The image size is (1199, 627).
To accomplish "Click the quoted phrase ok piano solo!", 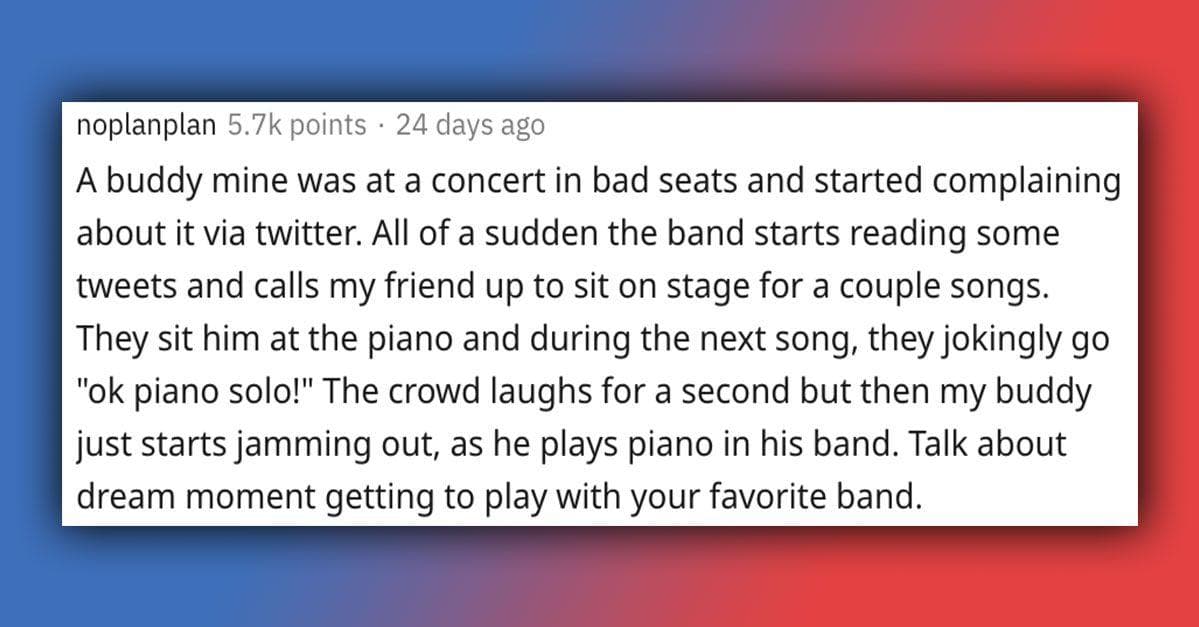I will 198,392.
